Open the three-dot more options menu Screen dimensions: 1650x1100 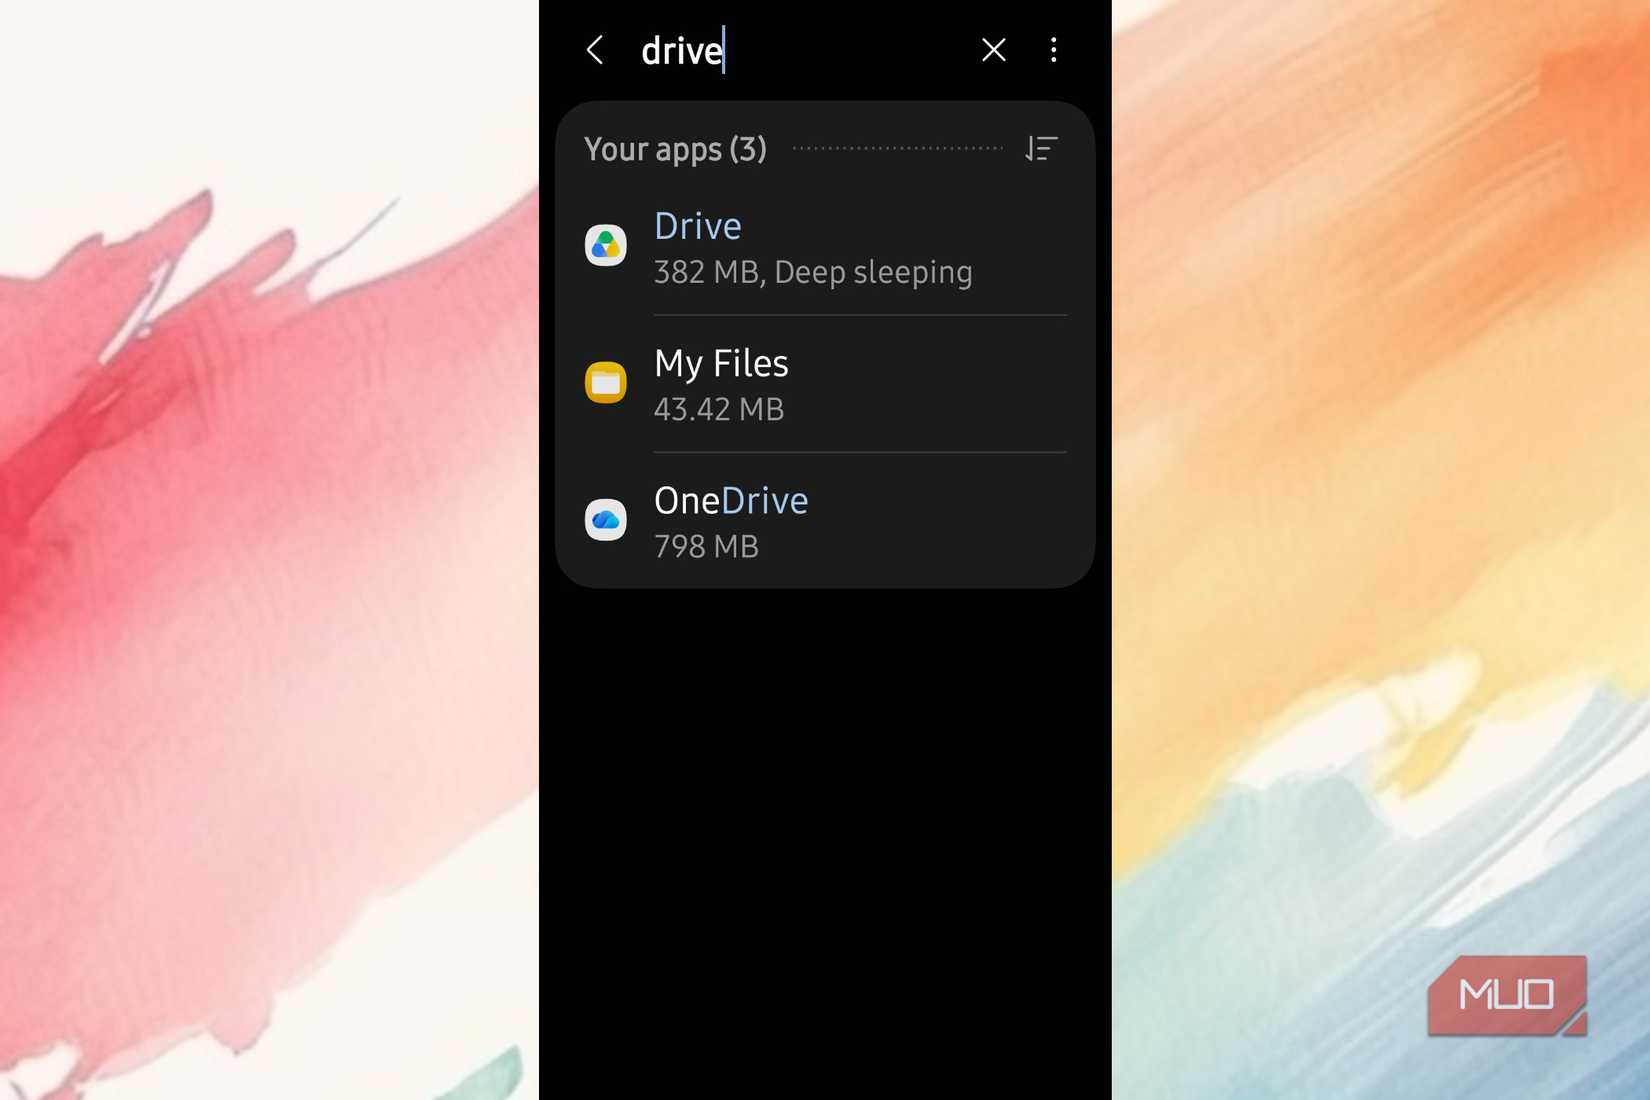point(1053,50)
